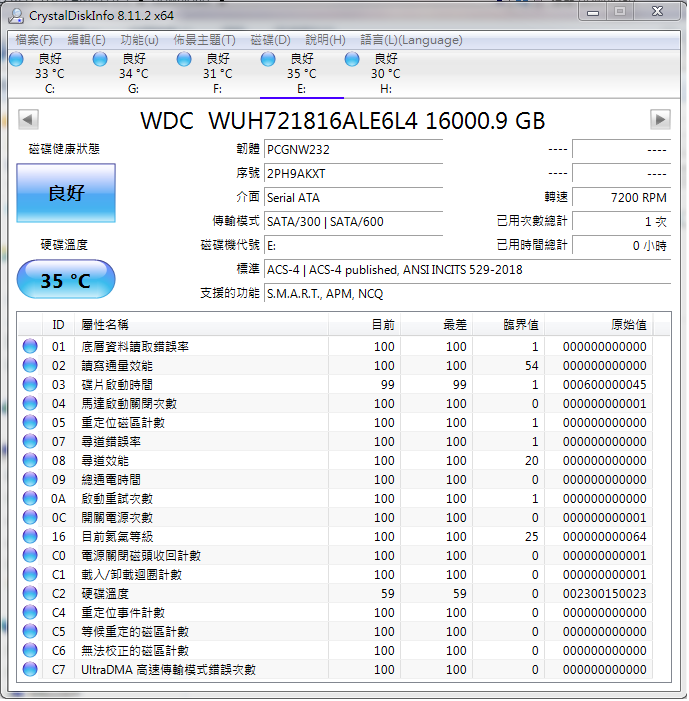Maximize the CrystalDiskInfo window
Image resolution: width=689 pixels, height=701 pixels.
[620, 12]
